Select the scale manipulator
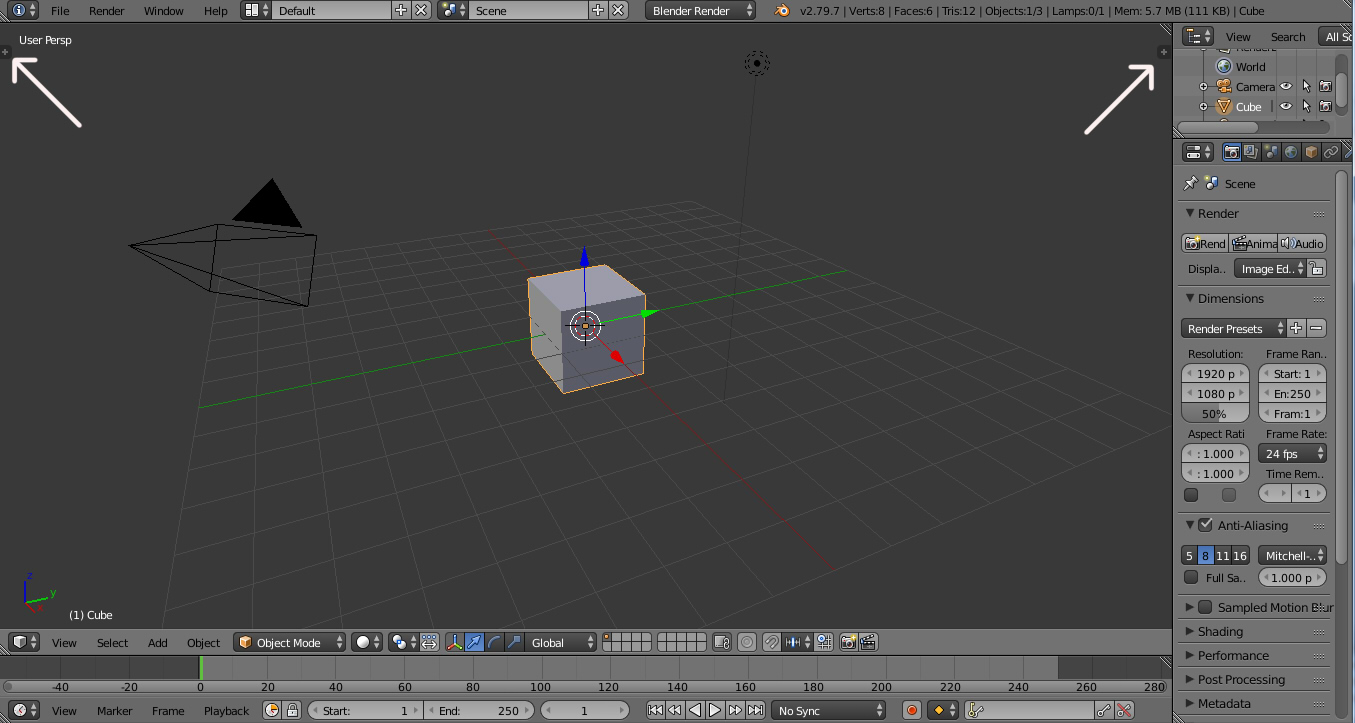This screenshot has width=1355, height=723. 514,642
